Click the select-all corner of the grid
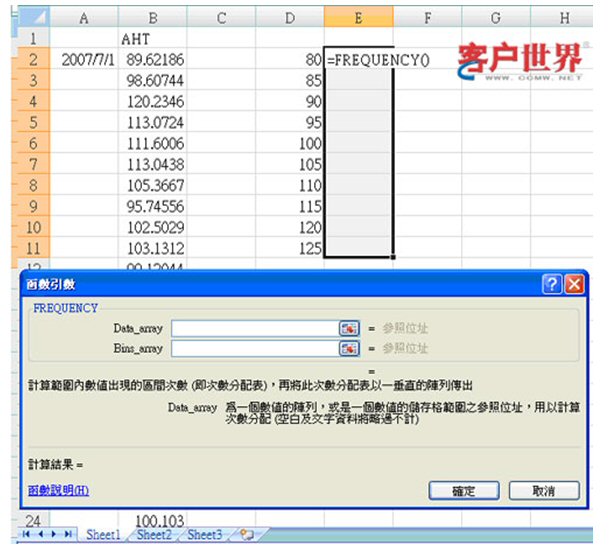 point(30,17)
